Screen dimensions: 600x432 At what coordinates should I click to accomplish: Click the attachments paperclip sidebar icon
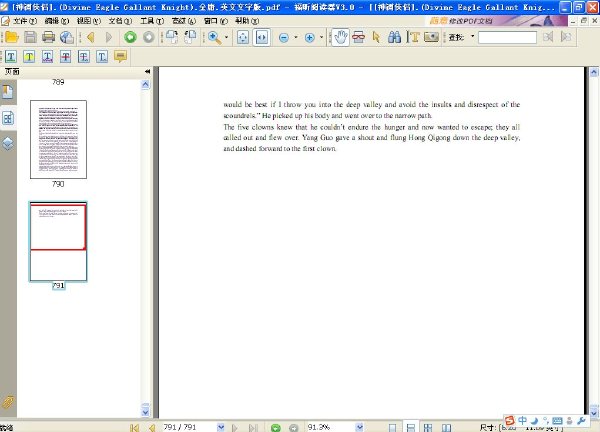tap(8, 402)
